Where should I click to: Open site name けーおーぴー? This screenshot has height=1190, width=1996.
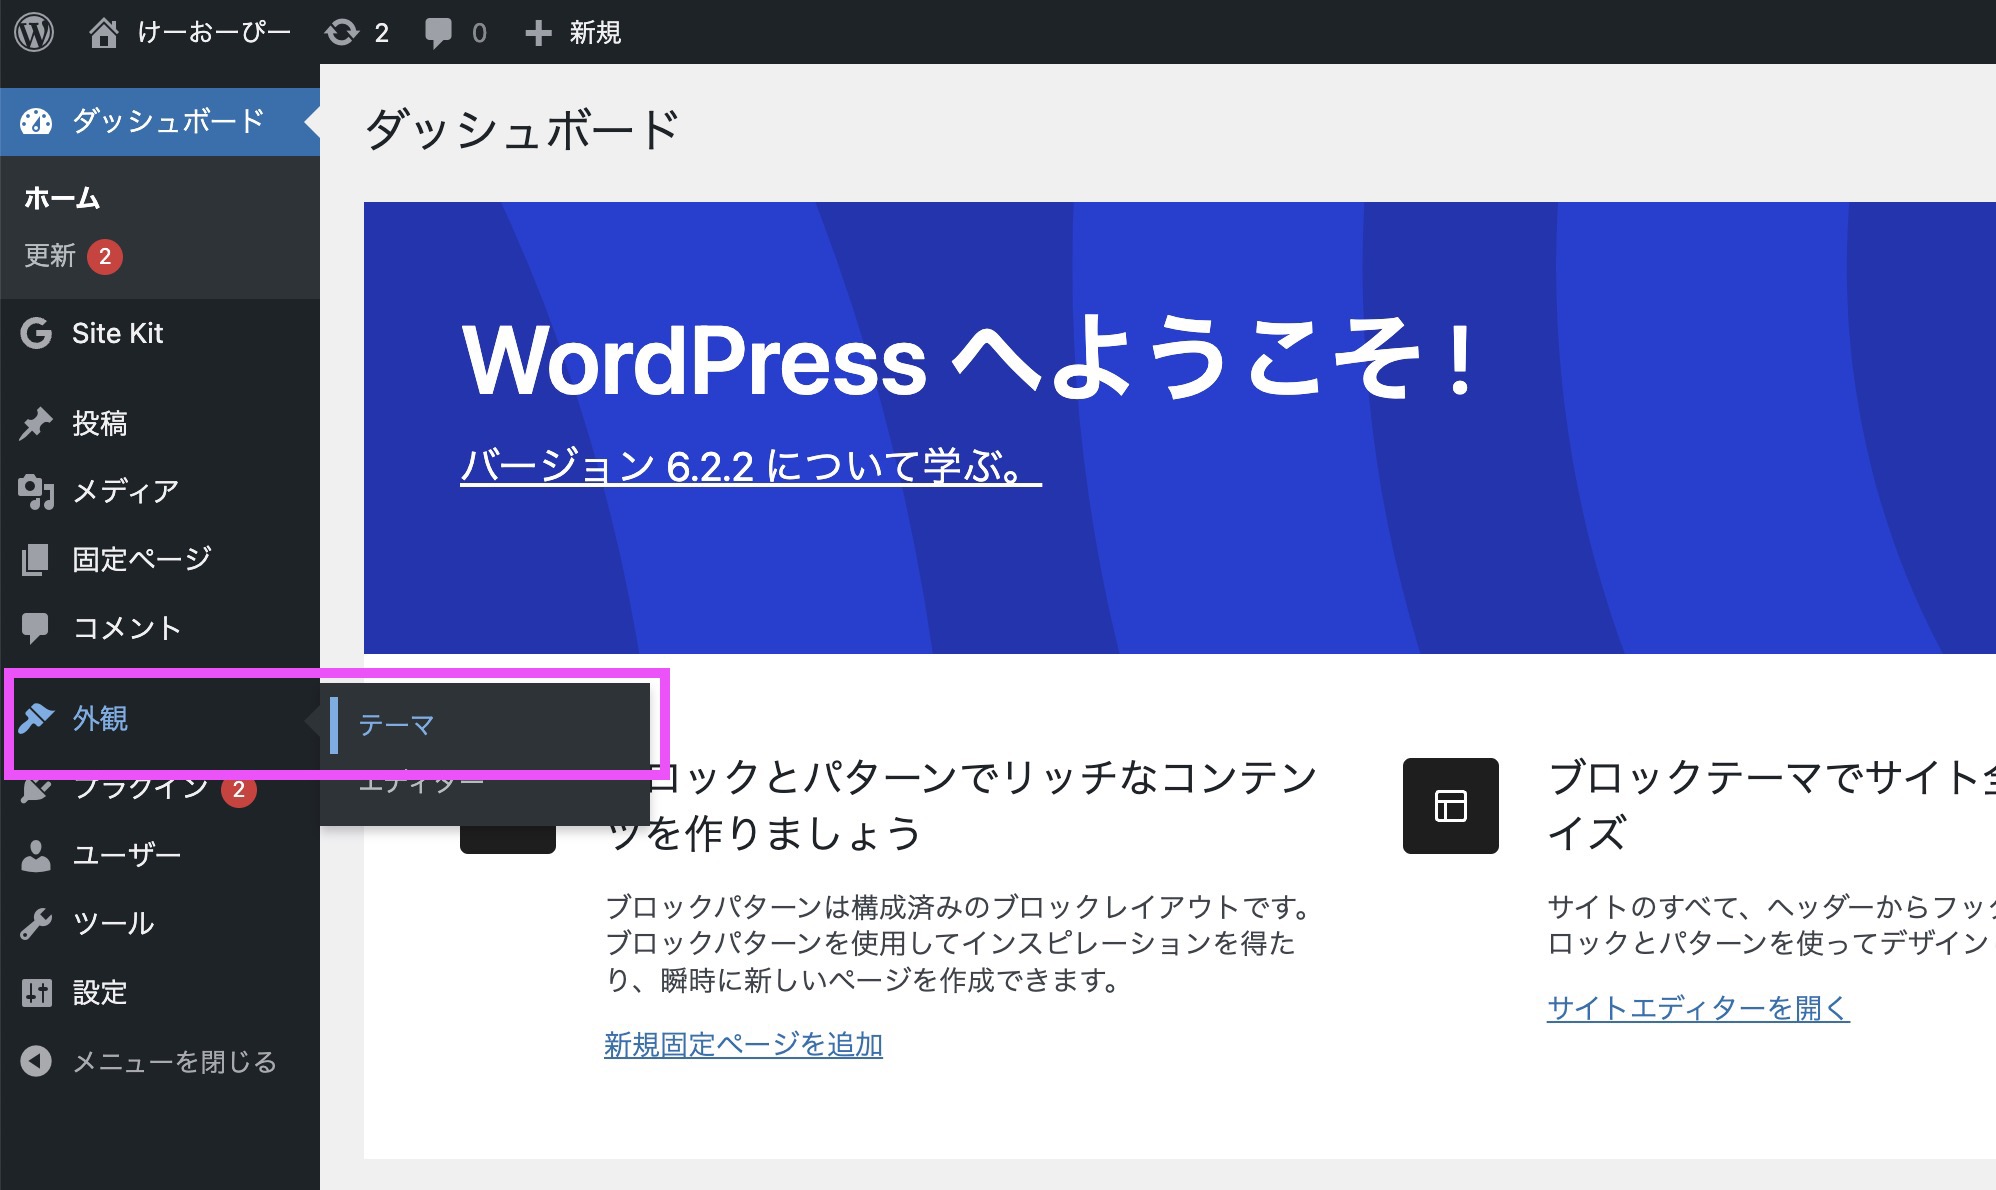[x=214, y=33]
